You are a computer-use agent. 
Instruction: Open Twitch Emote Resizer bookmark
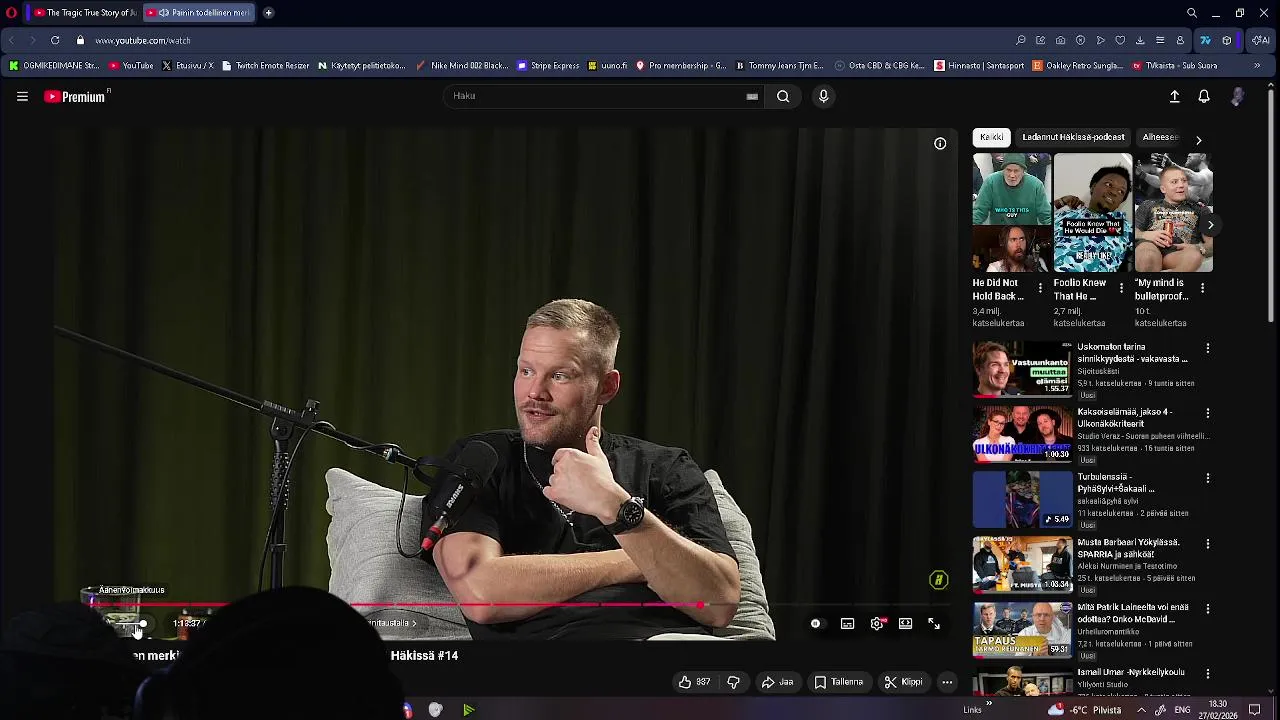[x=265, y=66]
